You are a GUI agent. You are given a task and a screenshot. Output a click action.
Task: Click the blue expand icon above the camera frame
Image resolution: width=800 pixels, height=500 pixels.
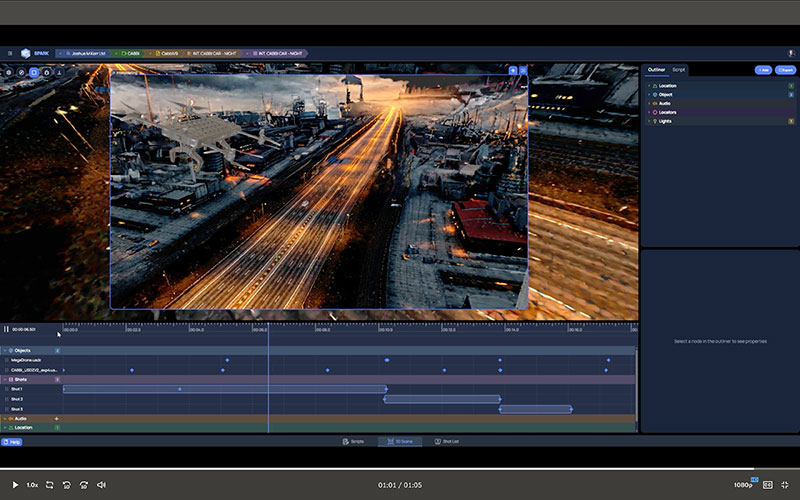tap(523, 70)
